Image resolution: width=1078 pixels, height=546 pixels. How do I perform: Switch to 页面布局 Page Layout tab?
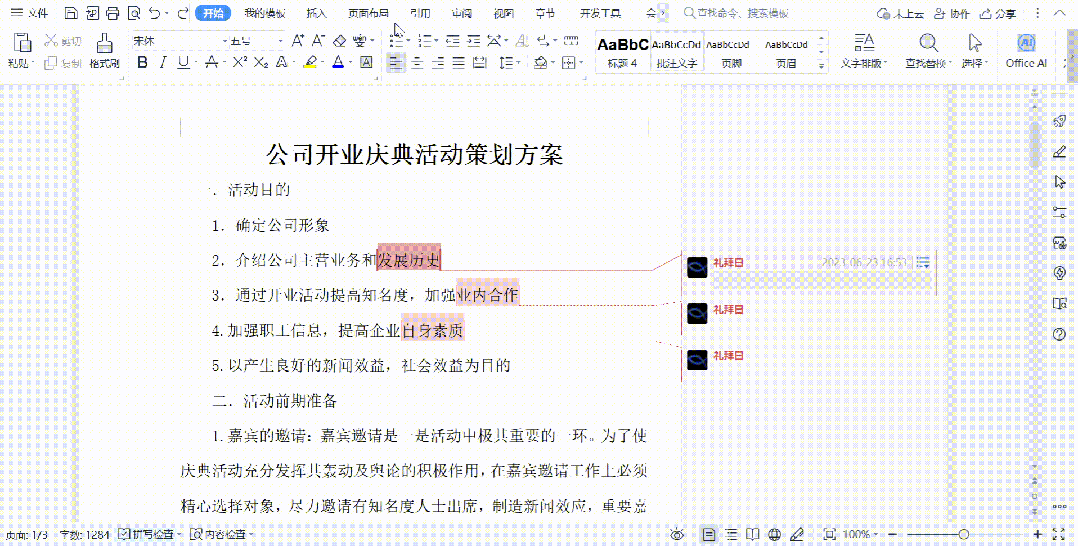(368, 13)
